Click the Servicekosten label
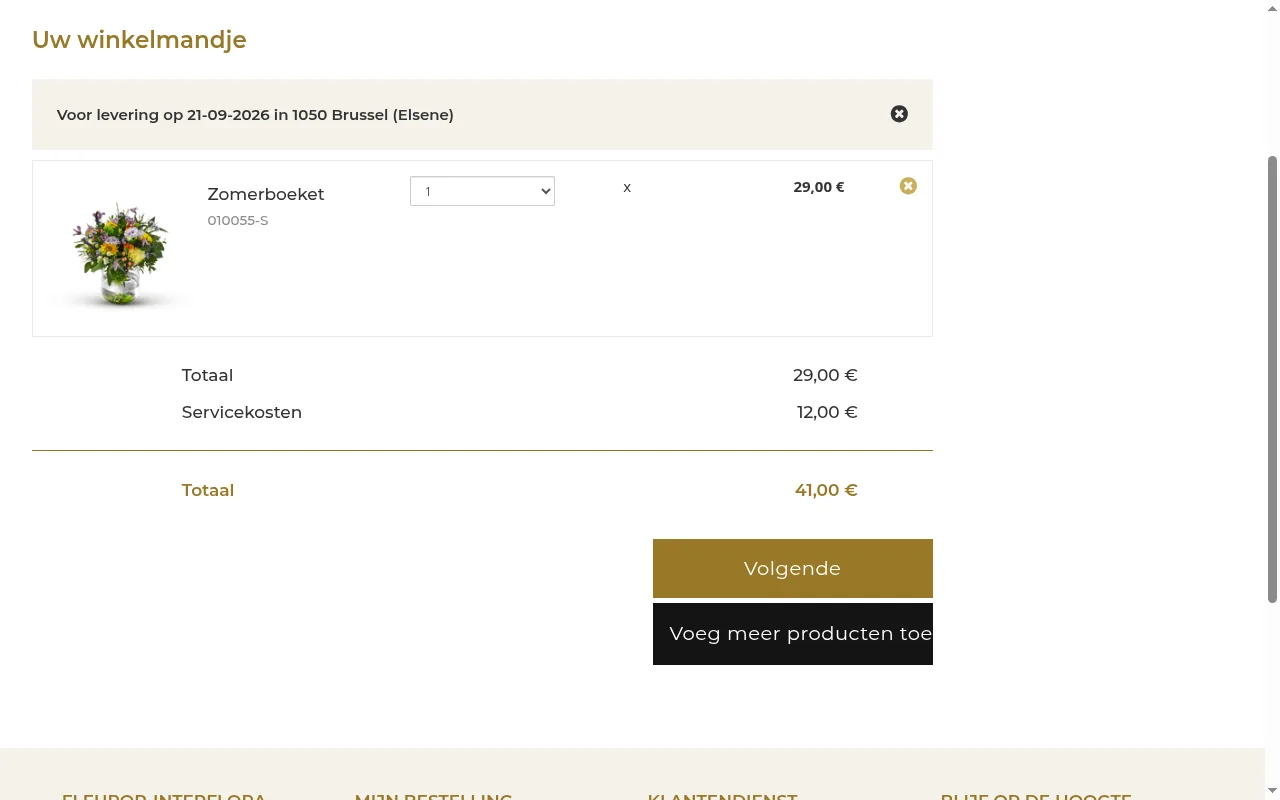1280x800 pixels. pyautogui.click(x=242, y=412)
